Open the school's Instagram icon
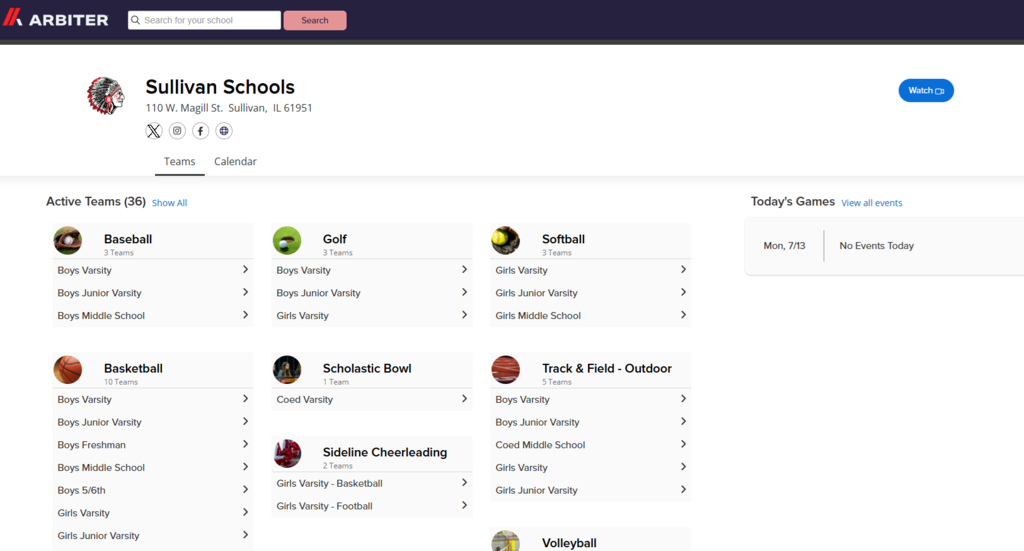The image size is (1024, 551). tap(177, 131)
